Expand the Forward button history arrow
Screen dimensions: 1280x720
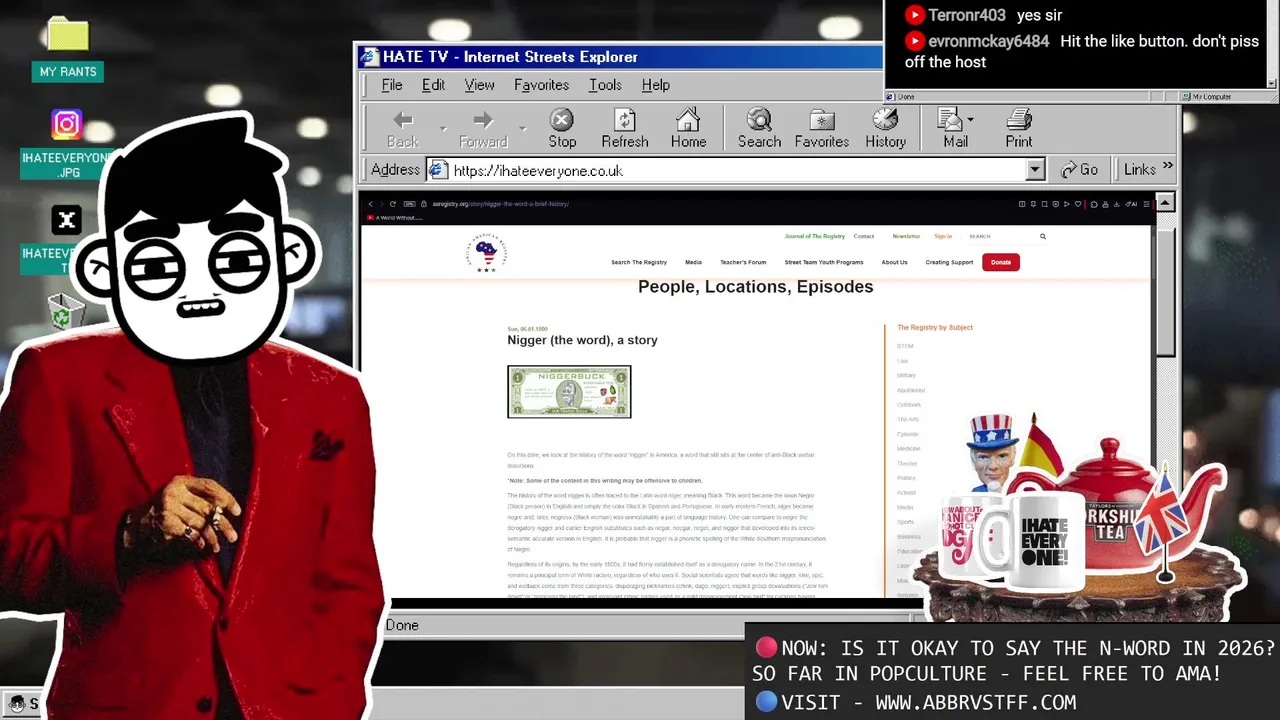523,129
